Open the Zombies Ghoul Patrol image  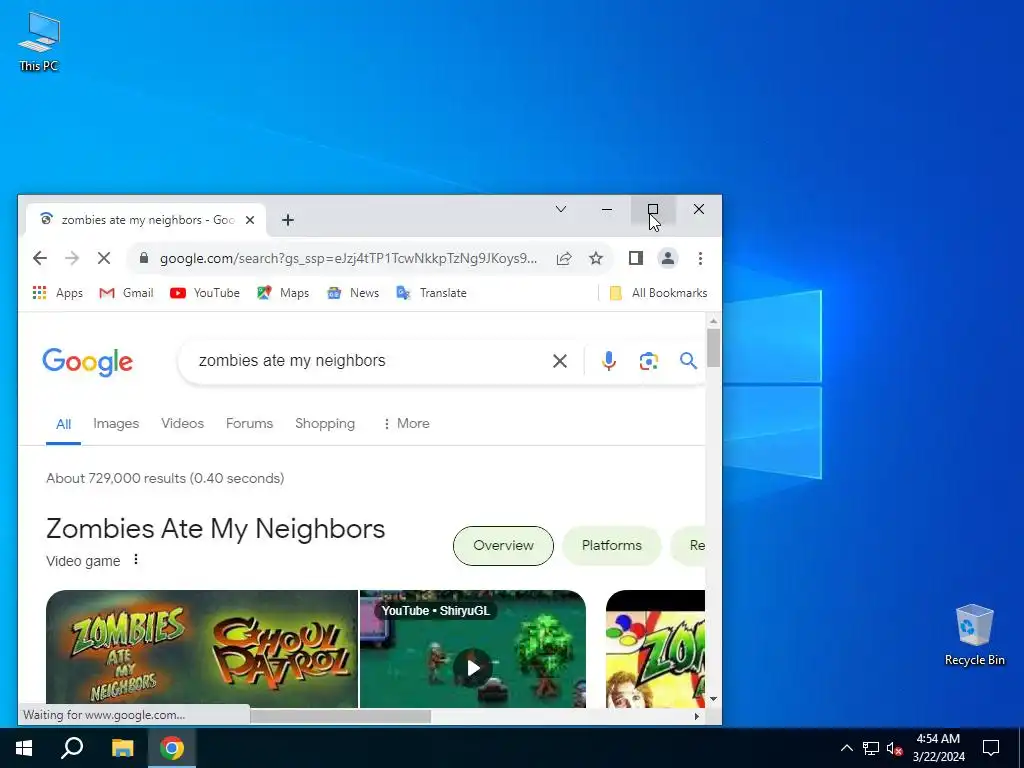(x=202, y=649)
